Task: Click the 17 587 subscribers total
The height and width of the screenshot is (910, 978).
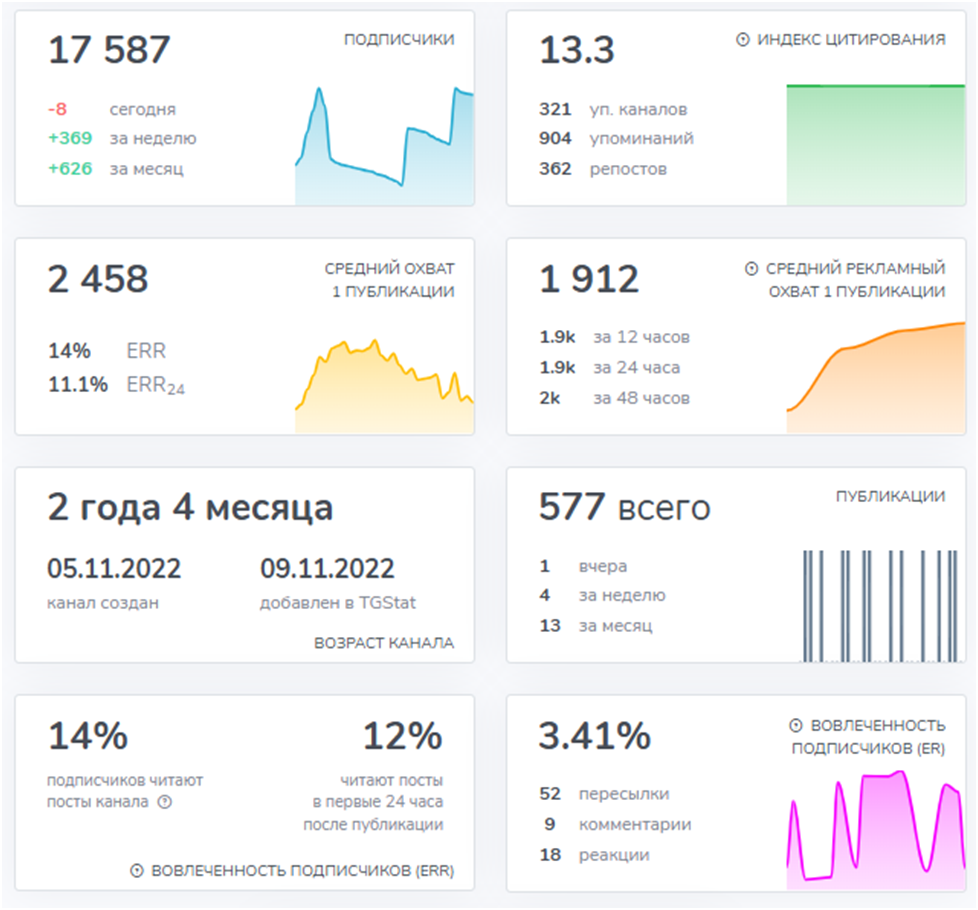Action: pyautogui.click(x=110, y=50)
